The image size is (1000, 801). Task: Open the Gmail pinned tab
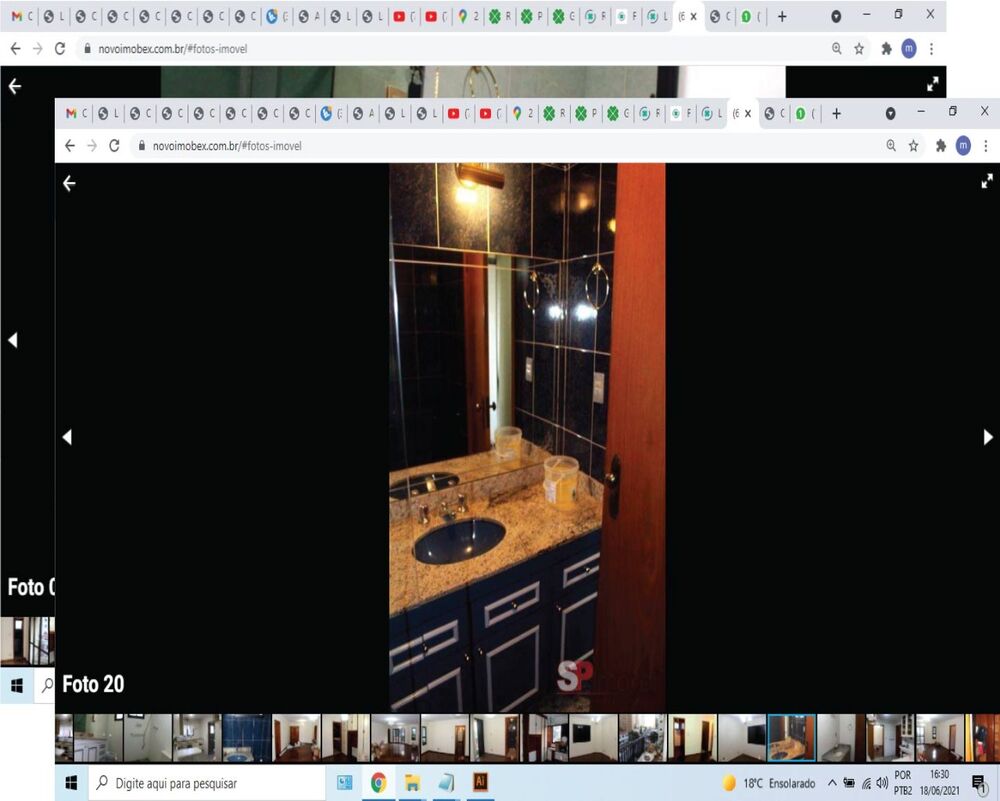[x=70, y=112]
